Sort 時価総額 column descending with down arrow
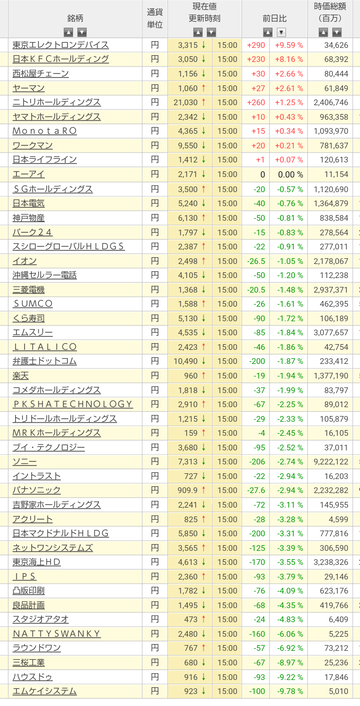Image resolution: width=360 pixels, height=706 pixels. (337, 32)
